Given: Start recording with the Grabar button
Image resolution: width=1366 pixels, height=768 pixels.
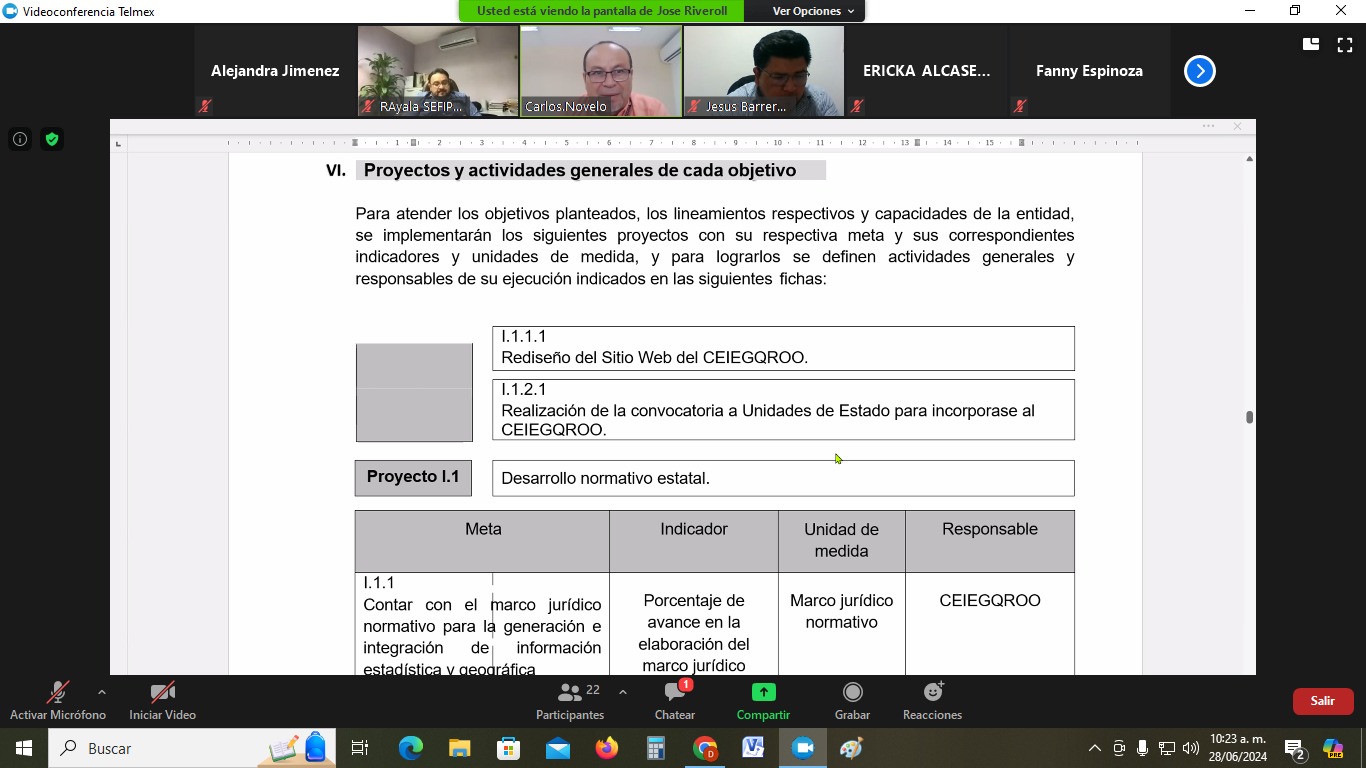Looking at the screenshot, I should (852, 701).
